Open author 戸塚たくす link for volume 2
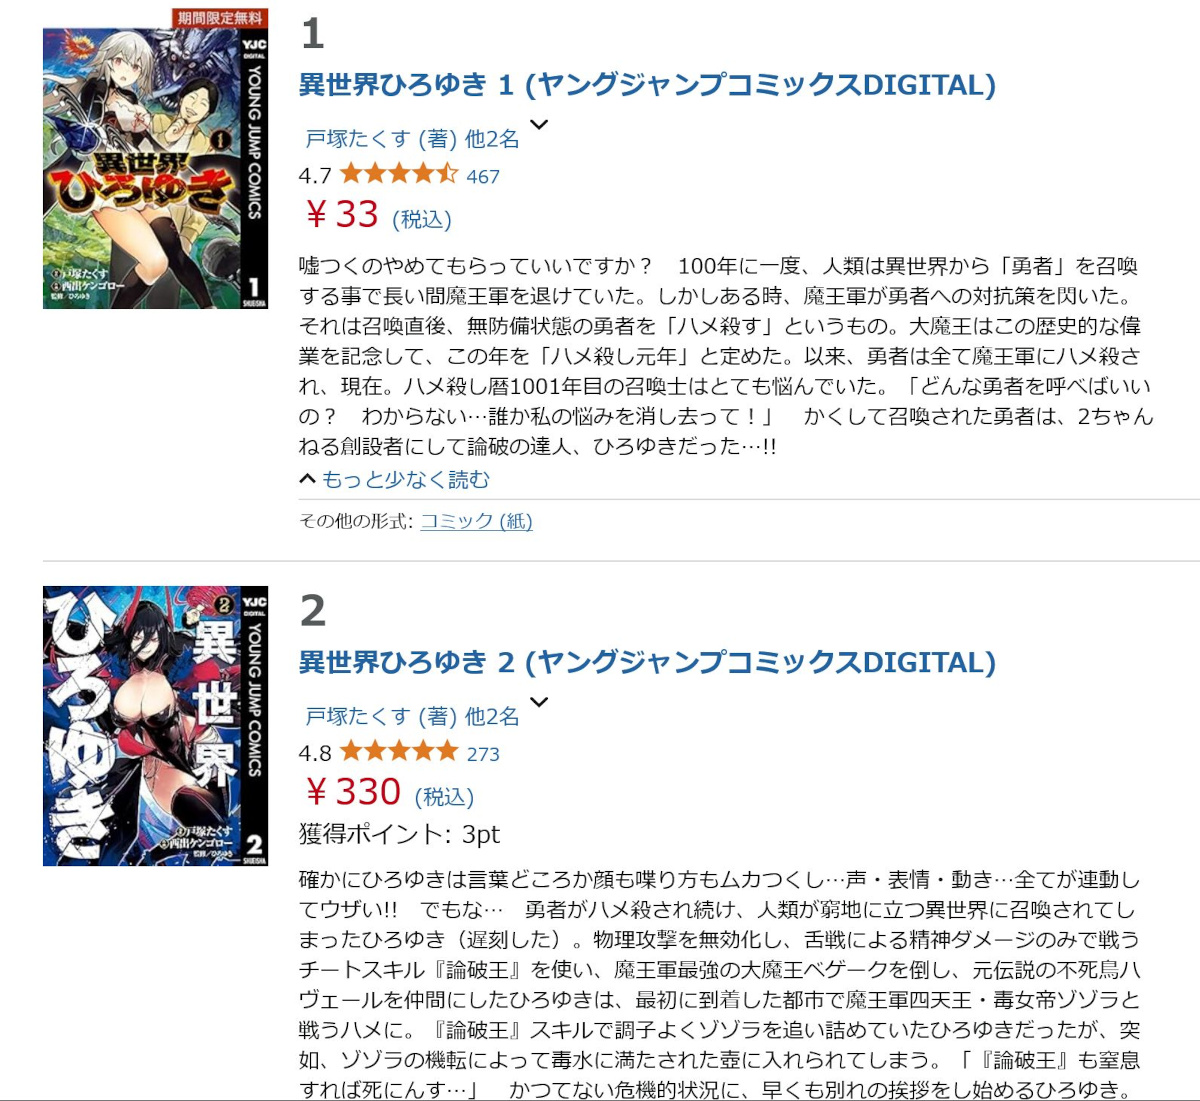 coord(358,716)
